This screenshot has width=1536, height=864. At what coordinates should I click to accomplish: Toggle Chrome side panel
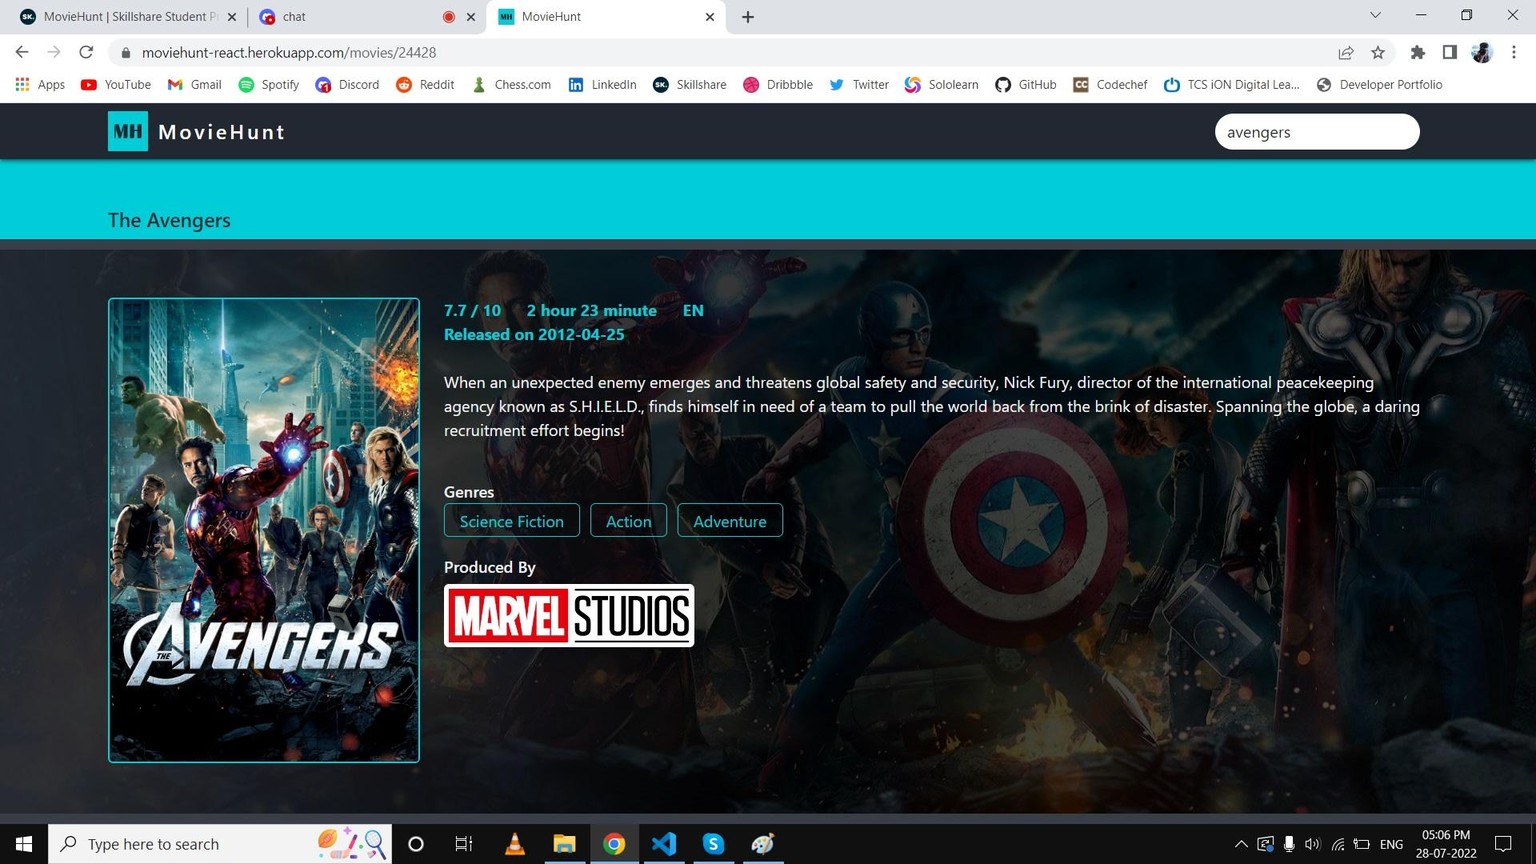point(1450,53)
